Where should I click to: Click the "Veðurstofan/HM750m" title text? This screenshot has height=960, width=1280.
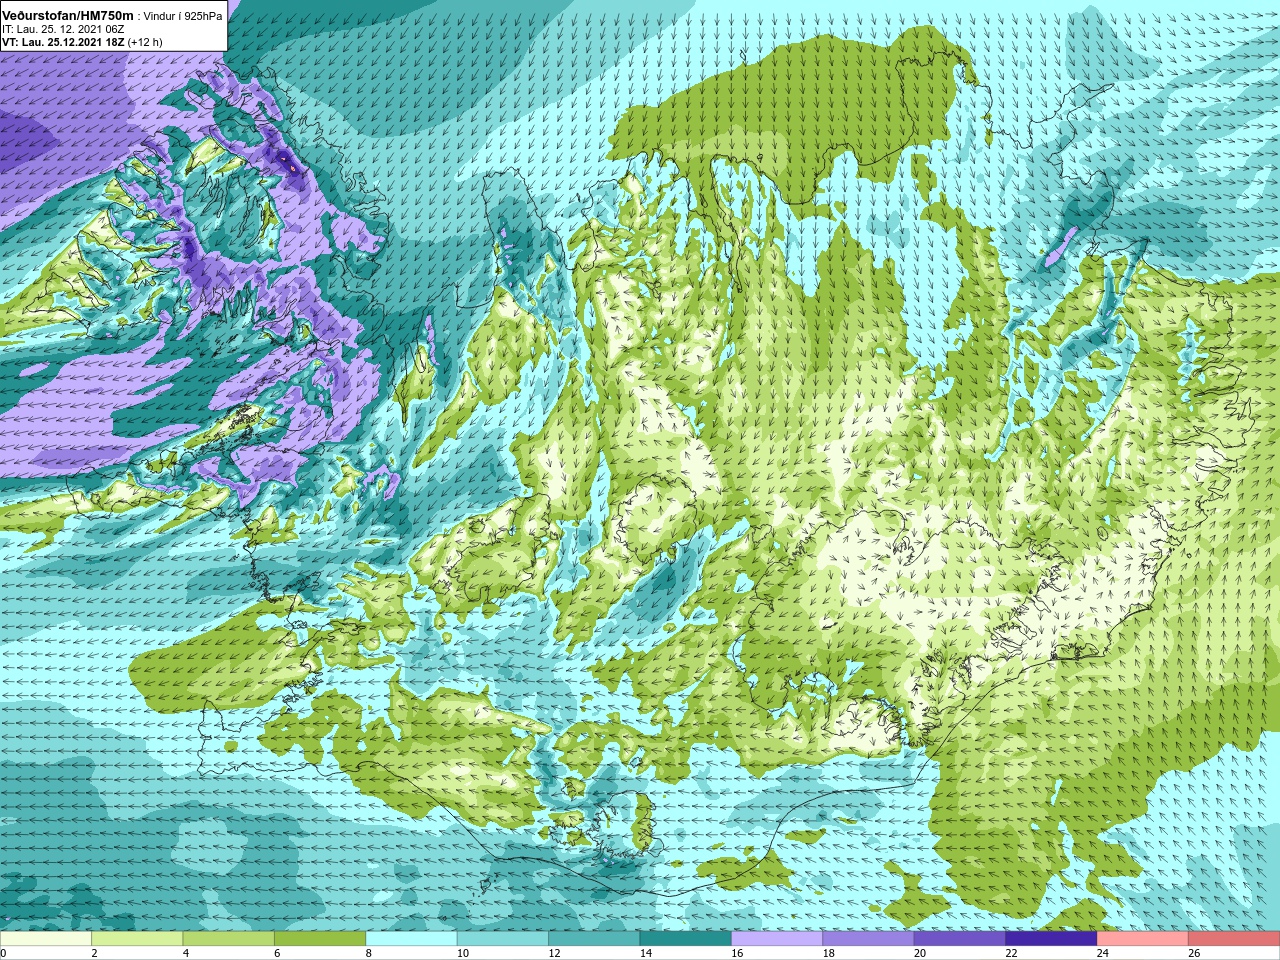pos(68,16)
